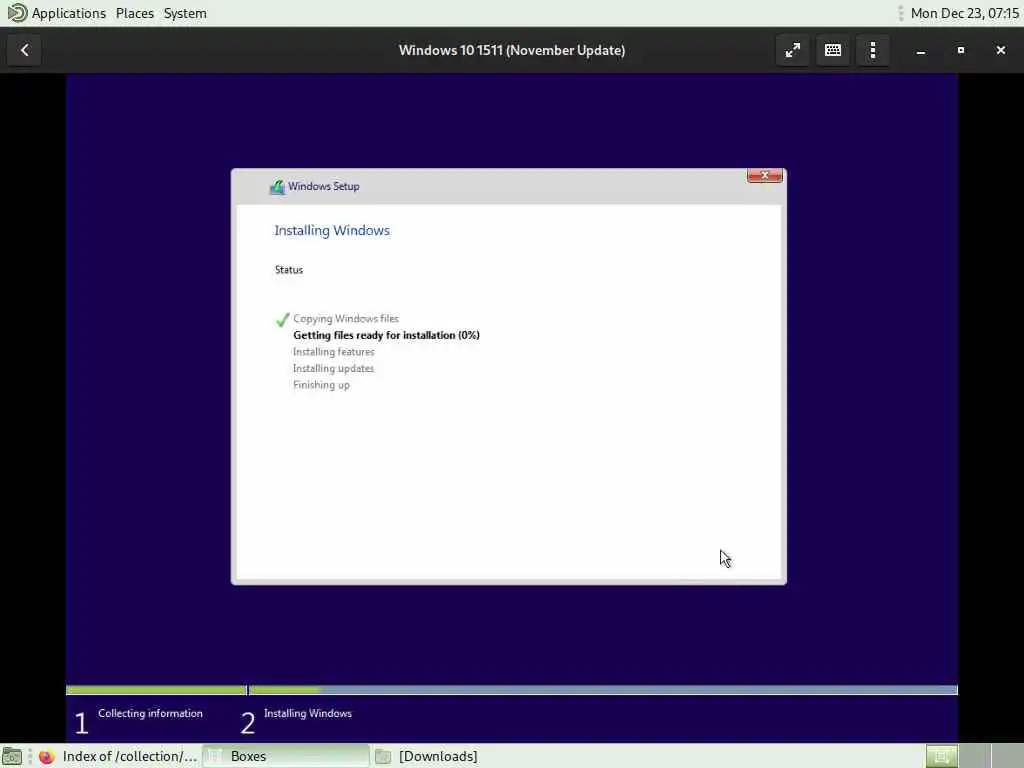
Task: Click the Windows Setup title icon
Action: 277,187
